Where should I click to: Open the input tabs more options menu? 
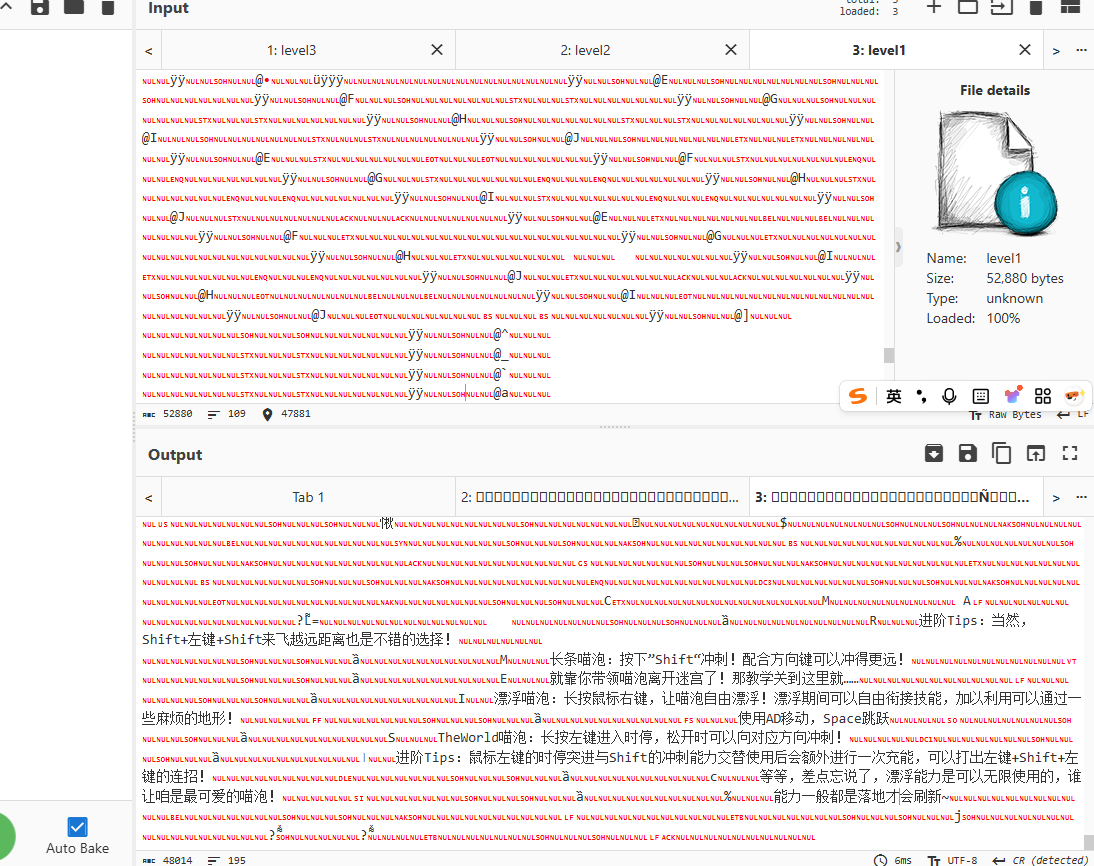coord(1081,50)
